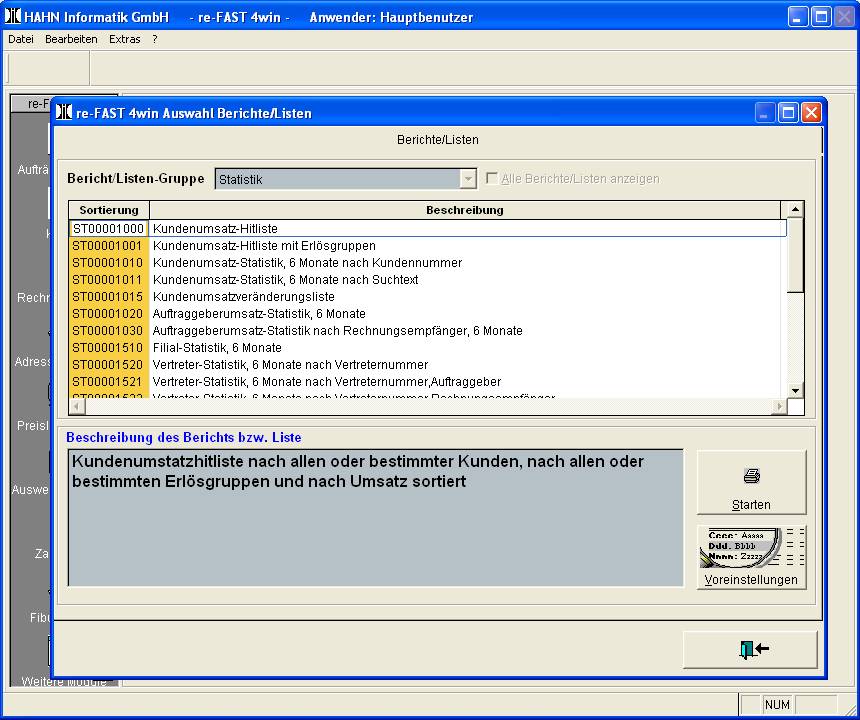
Task: Click sort code ST00001000 cell
Action: tap(109, 229)
